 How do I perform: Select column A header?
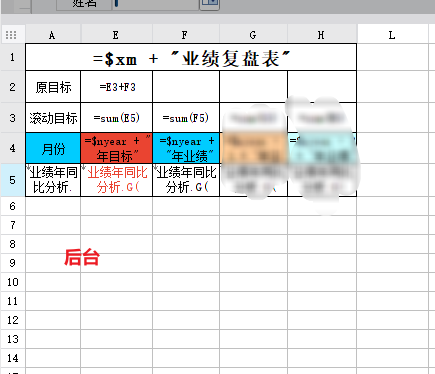pyautogui.click(x=53, y=35)
